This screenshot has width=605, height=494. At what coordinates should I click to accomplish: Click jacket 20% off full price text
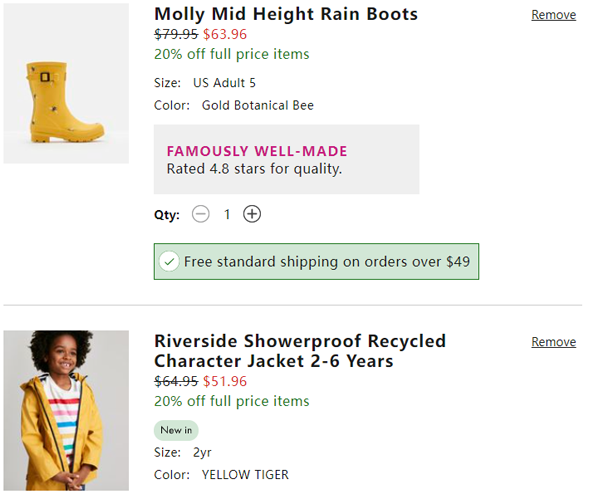coord(232,401)
